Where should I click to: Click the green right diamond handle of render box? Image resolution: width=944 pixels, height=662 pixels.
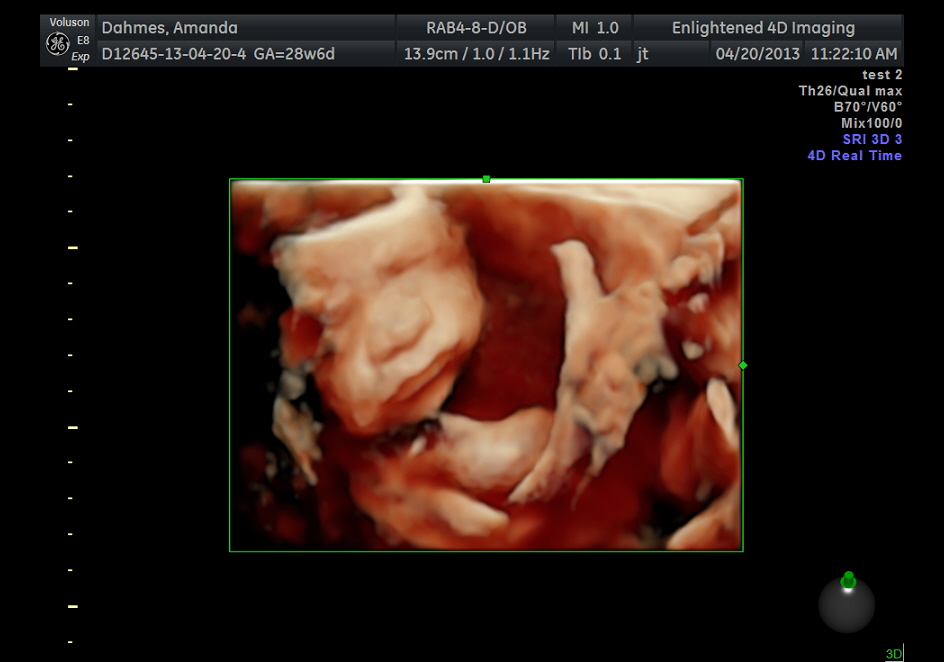(743, 365)
